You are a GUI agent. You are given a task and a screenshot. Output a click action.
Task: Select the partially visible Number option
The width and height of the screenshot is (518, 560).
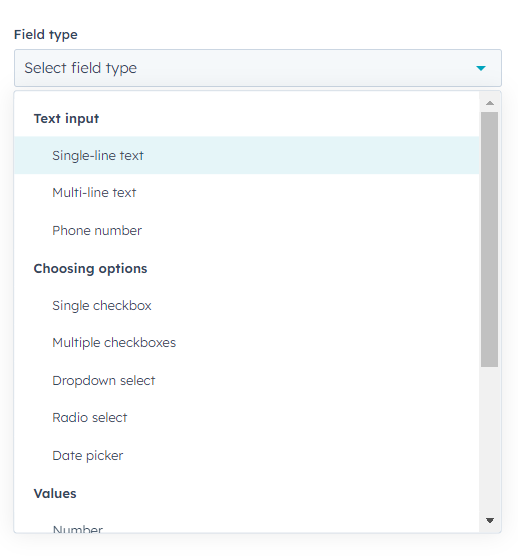pos(246,527)
